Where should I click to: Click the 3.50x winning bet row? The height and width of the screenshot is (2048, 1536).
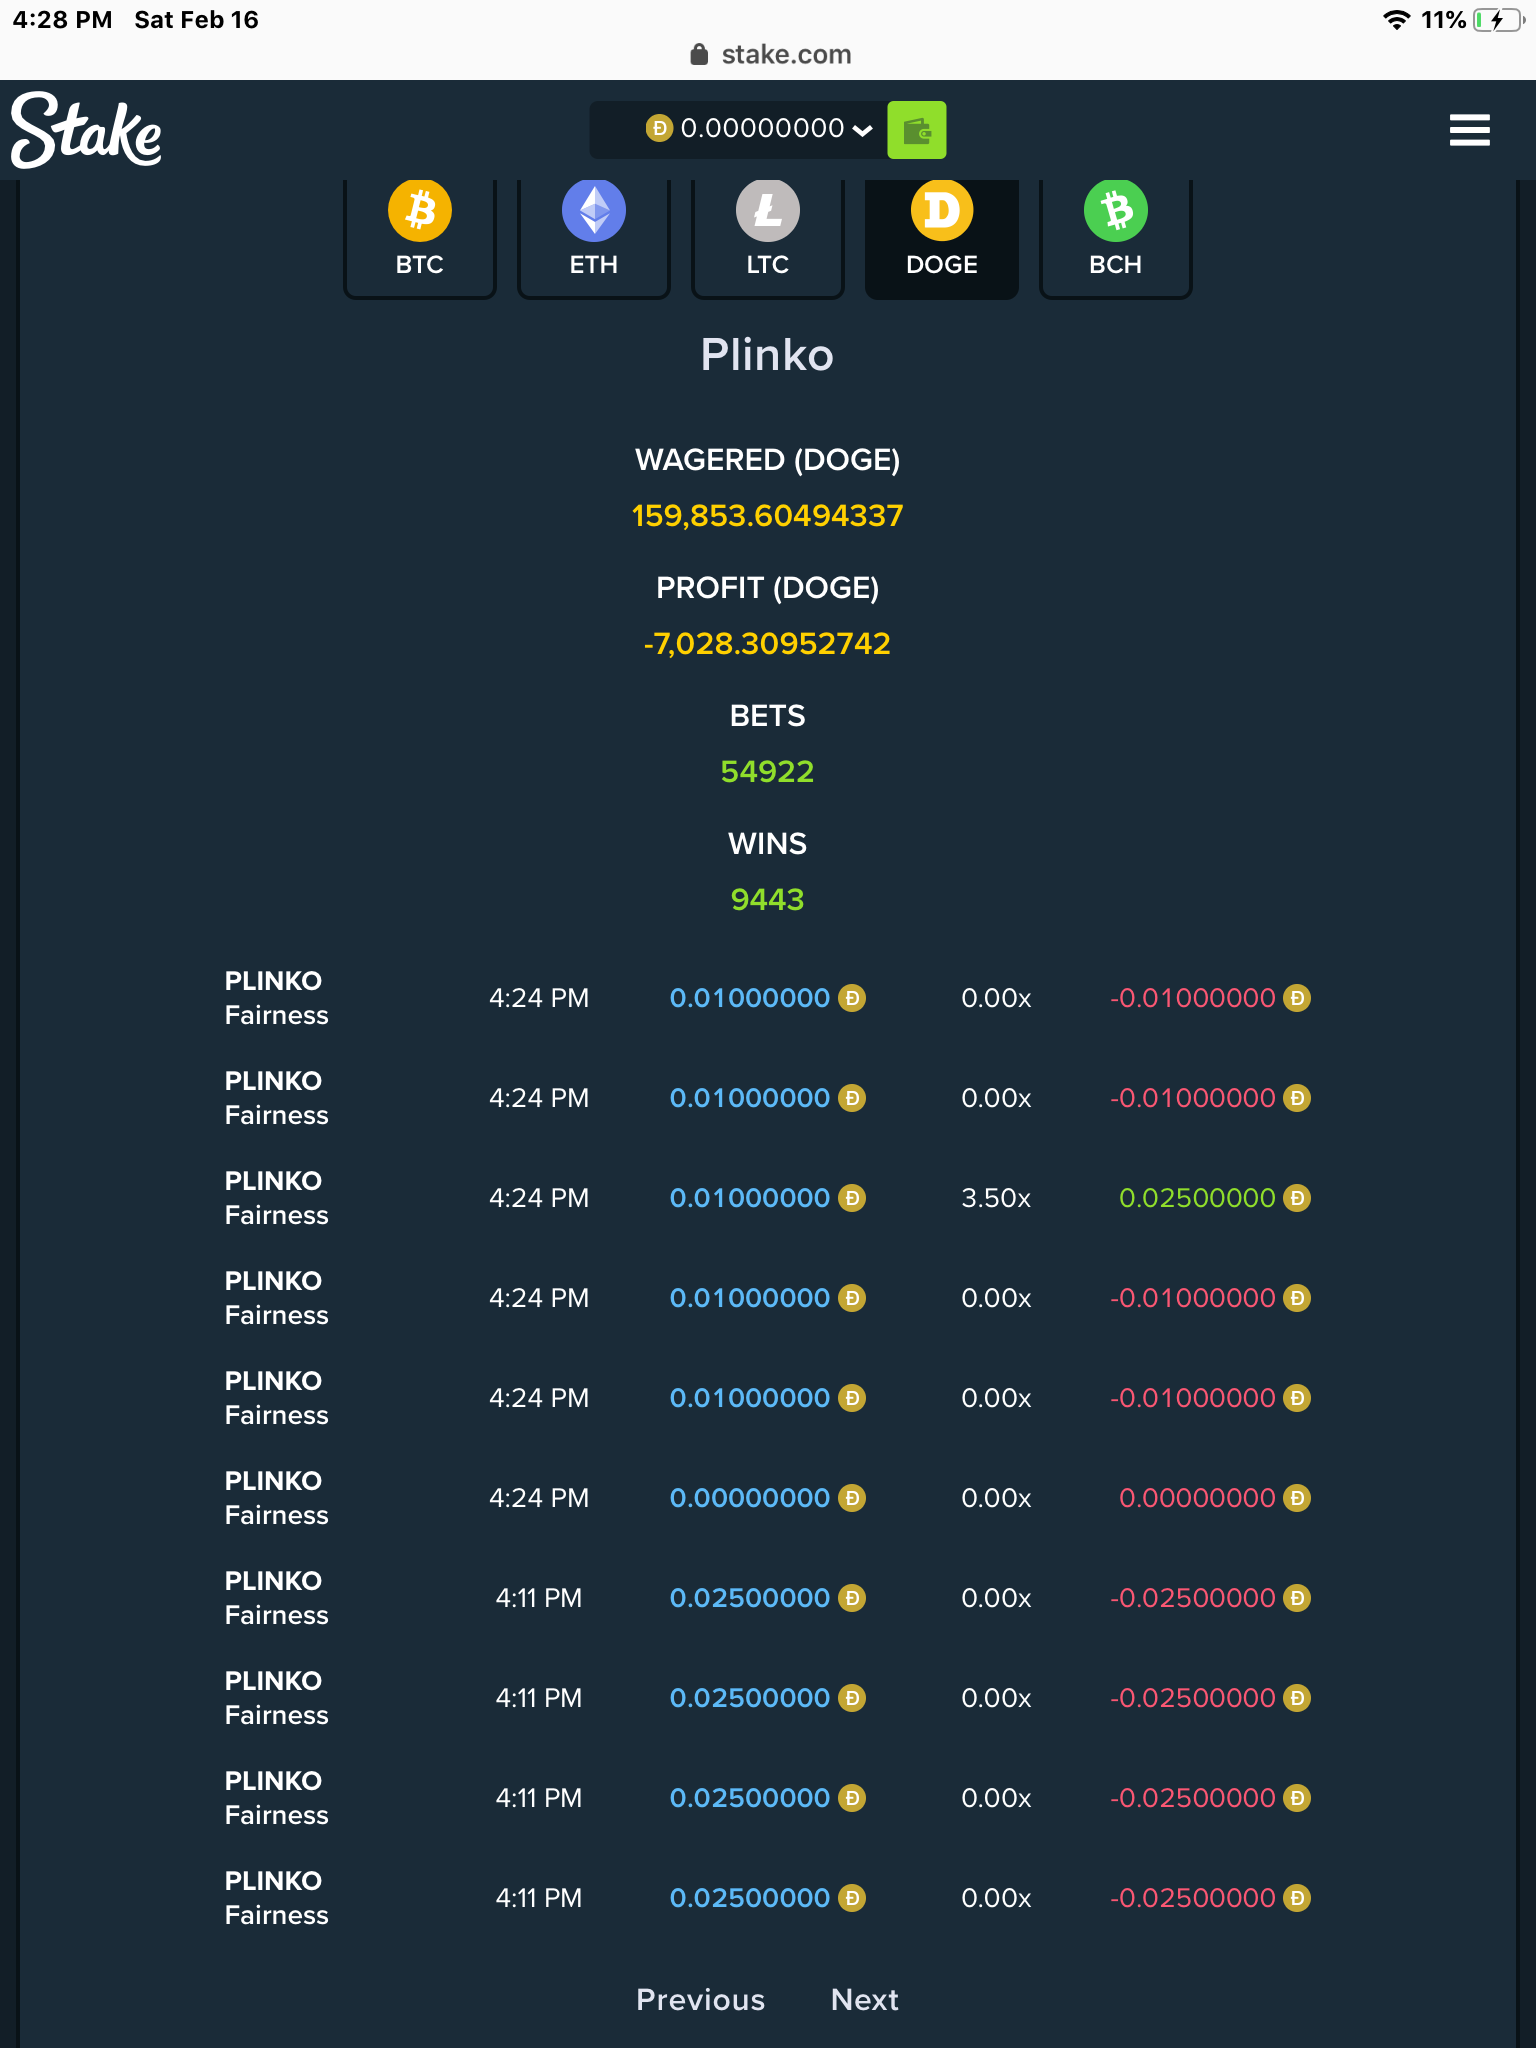768,1197
